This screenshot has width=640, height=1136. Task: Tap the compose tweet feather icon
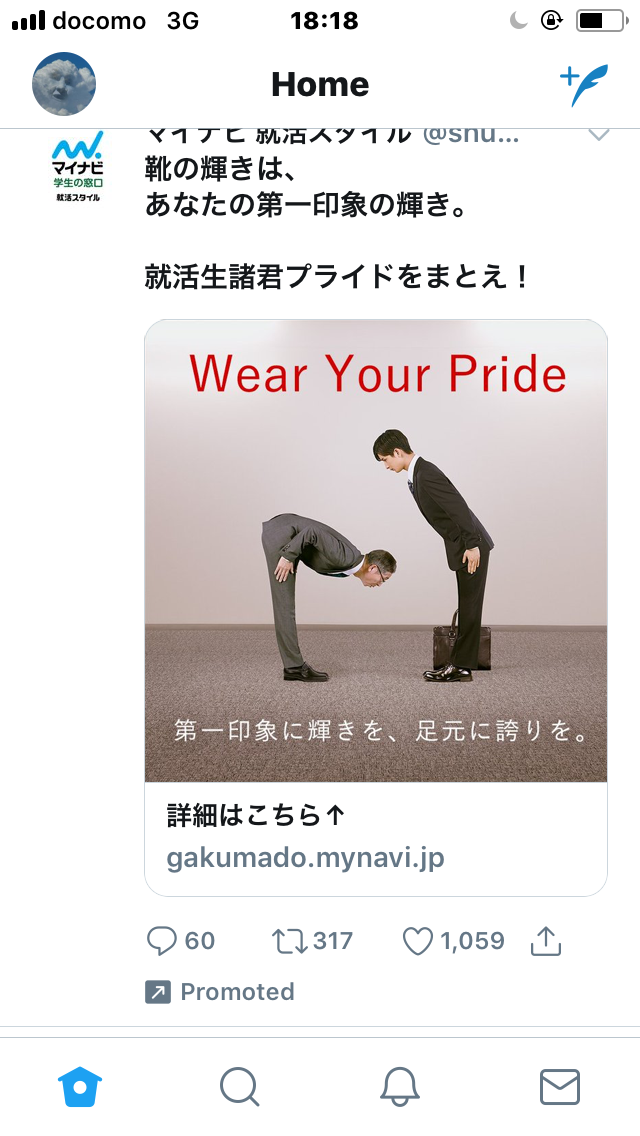click(x=584, y=85)
